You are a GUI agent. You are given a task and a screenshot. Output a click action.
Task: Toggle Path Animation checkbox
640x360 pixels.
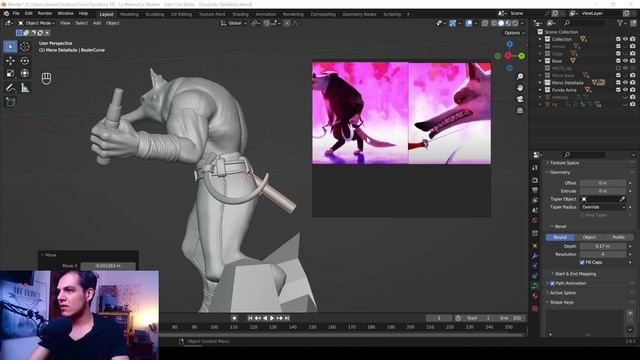coord(552,283)
